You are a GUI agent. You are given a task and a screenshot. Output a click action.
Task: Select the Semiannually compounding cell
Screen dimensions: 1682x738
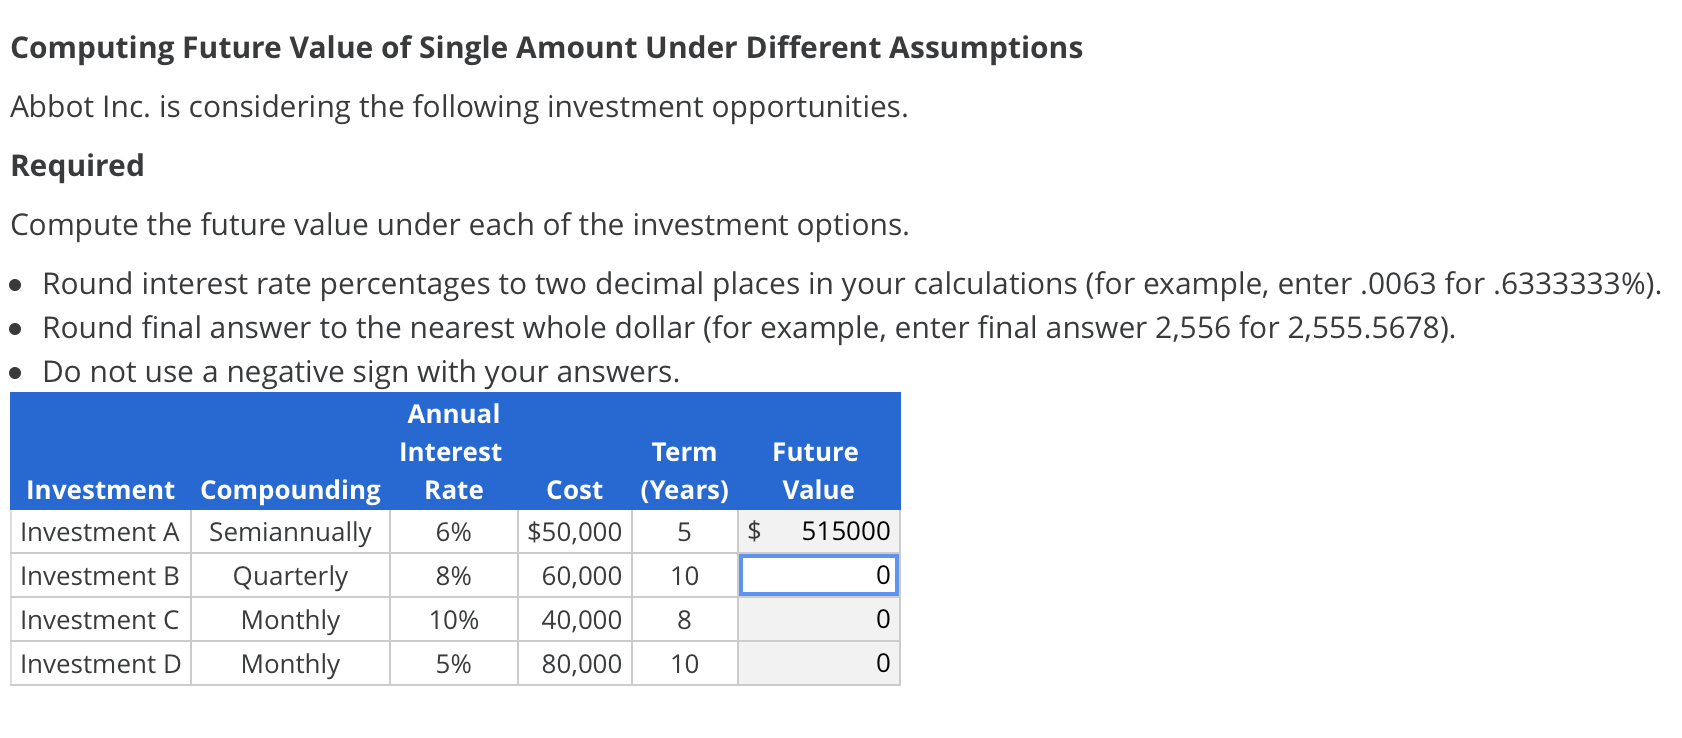[x=289, y=531]
